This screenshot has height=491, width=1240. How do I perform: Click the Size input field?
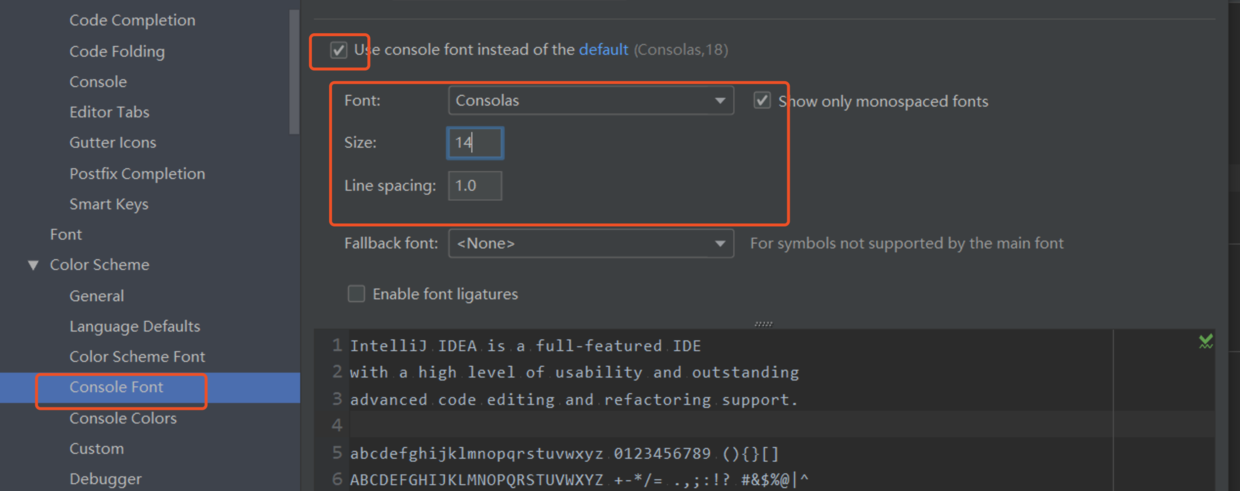click(x=475, y=143)
